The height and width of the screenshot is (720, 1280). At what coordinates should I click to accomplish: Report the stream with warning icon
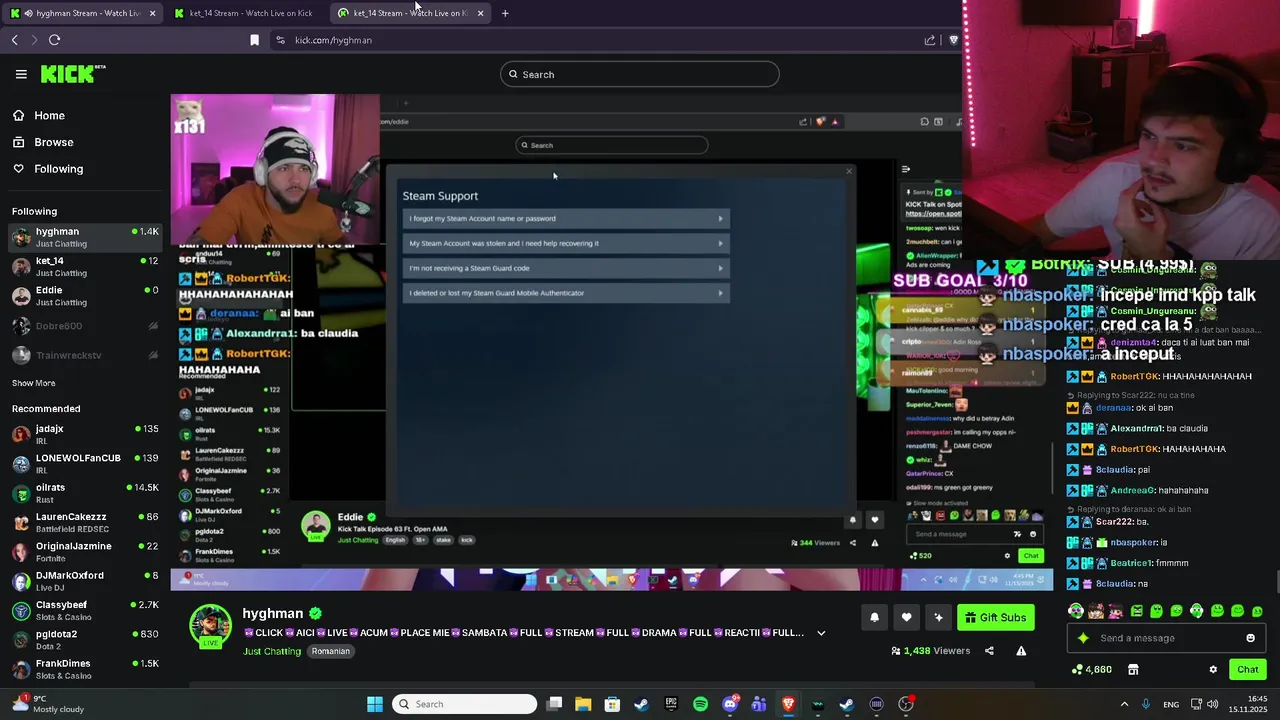point(1021,651)
